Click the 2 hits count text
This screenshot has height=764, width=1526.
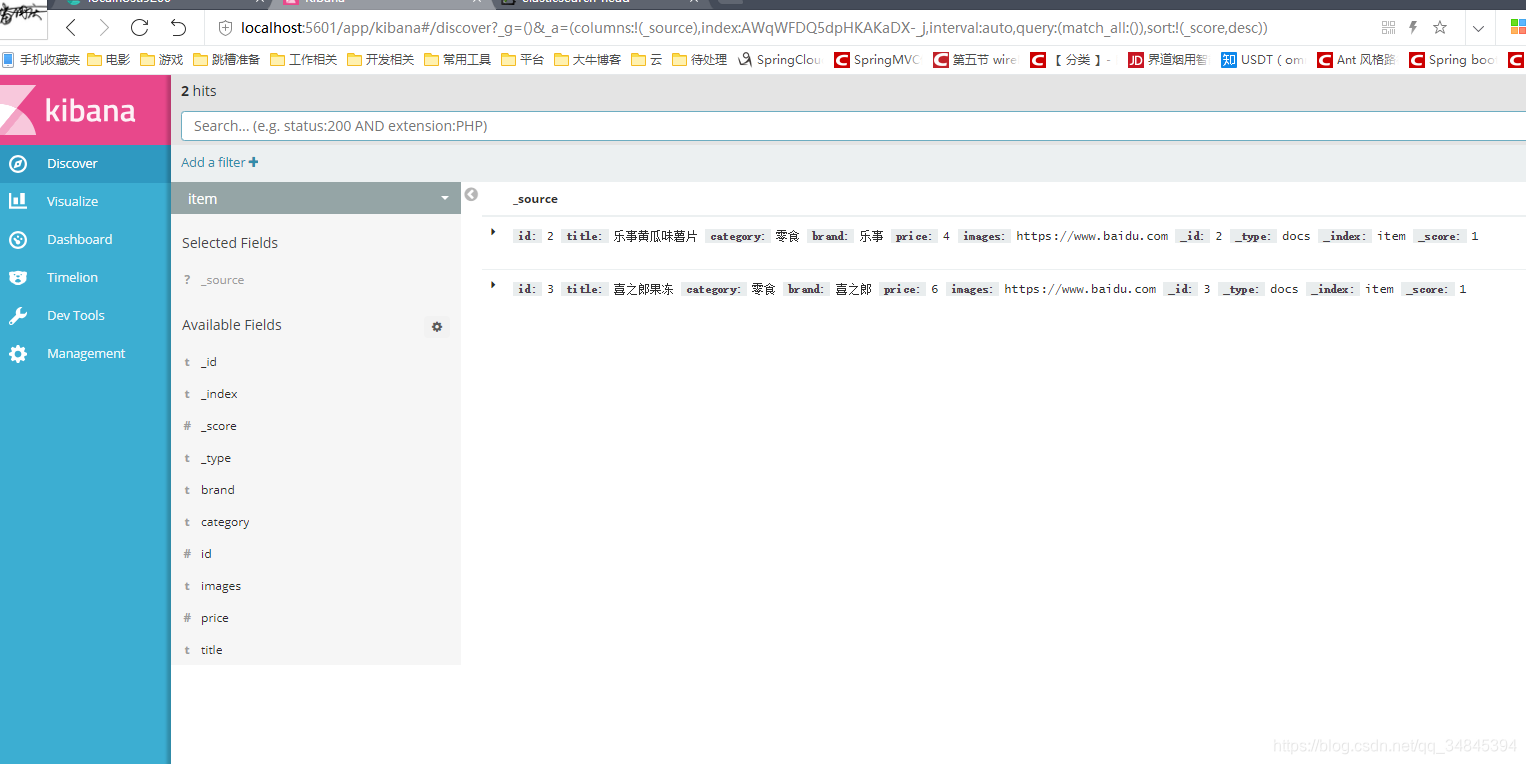click(x=199, y=91)
